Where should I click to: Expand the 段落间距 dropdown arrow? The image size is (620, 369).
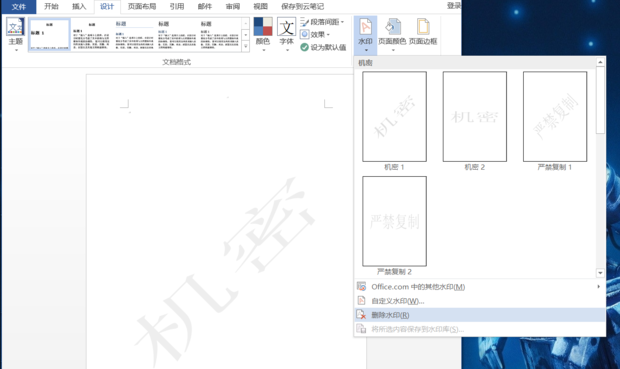pyautogui.click(x=342, y=22)
